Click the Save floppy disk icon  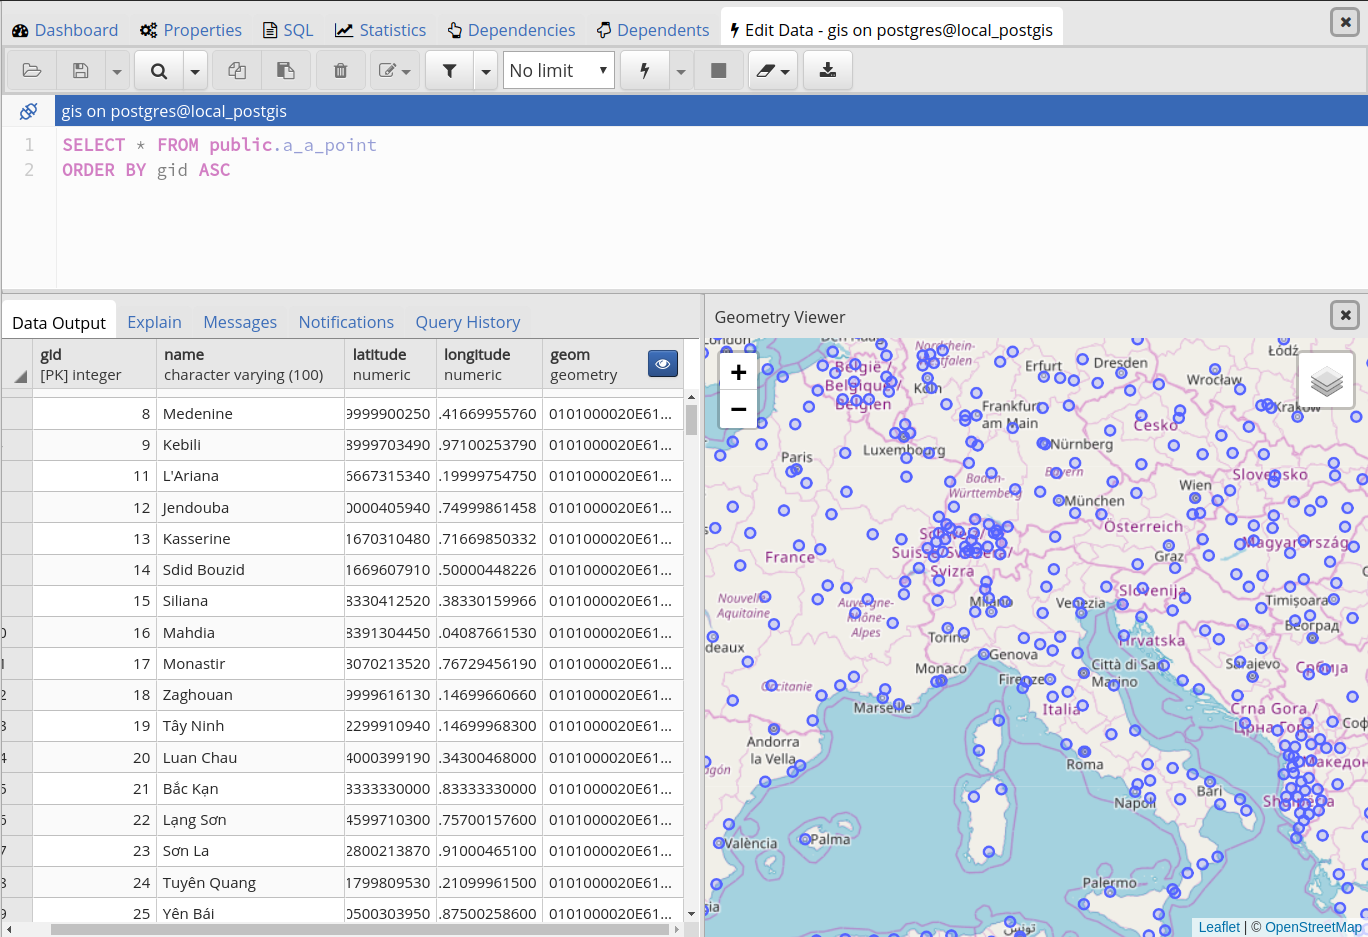81,71
